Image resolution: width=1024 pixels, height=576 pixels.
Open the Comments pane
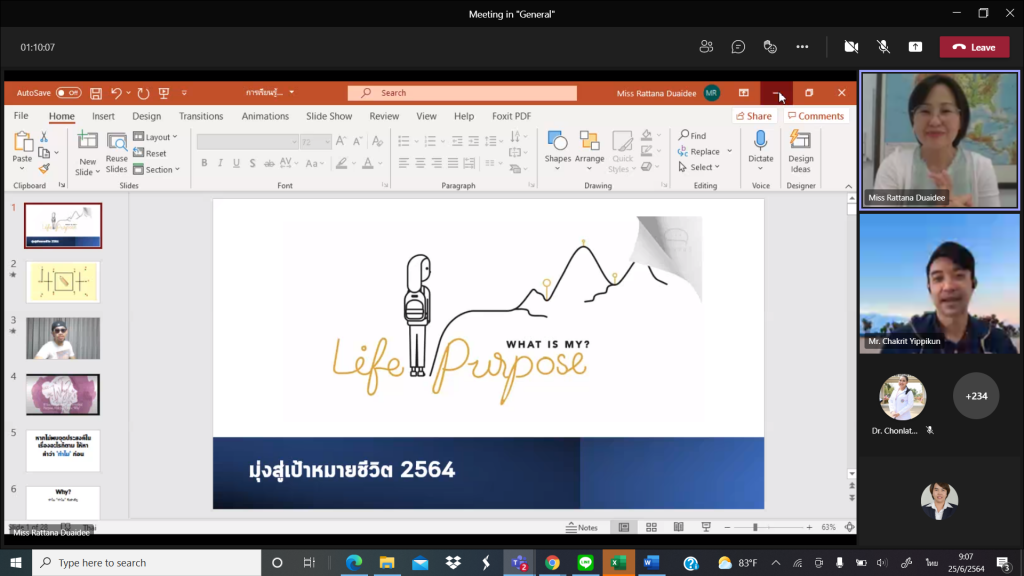(816, 116)
